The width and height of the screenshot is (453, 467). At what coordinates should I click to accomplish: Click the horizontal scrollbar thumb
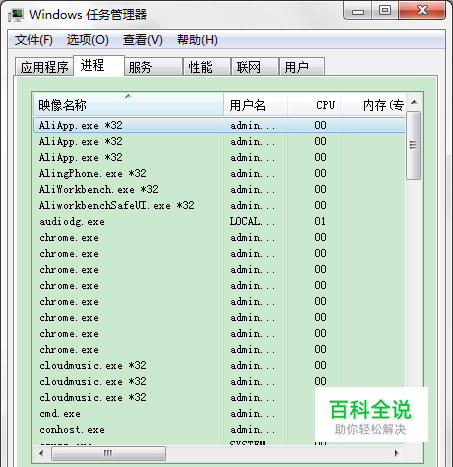(108, 454)
